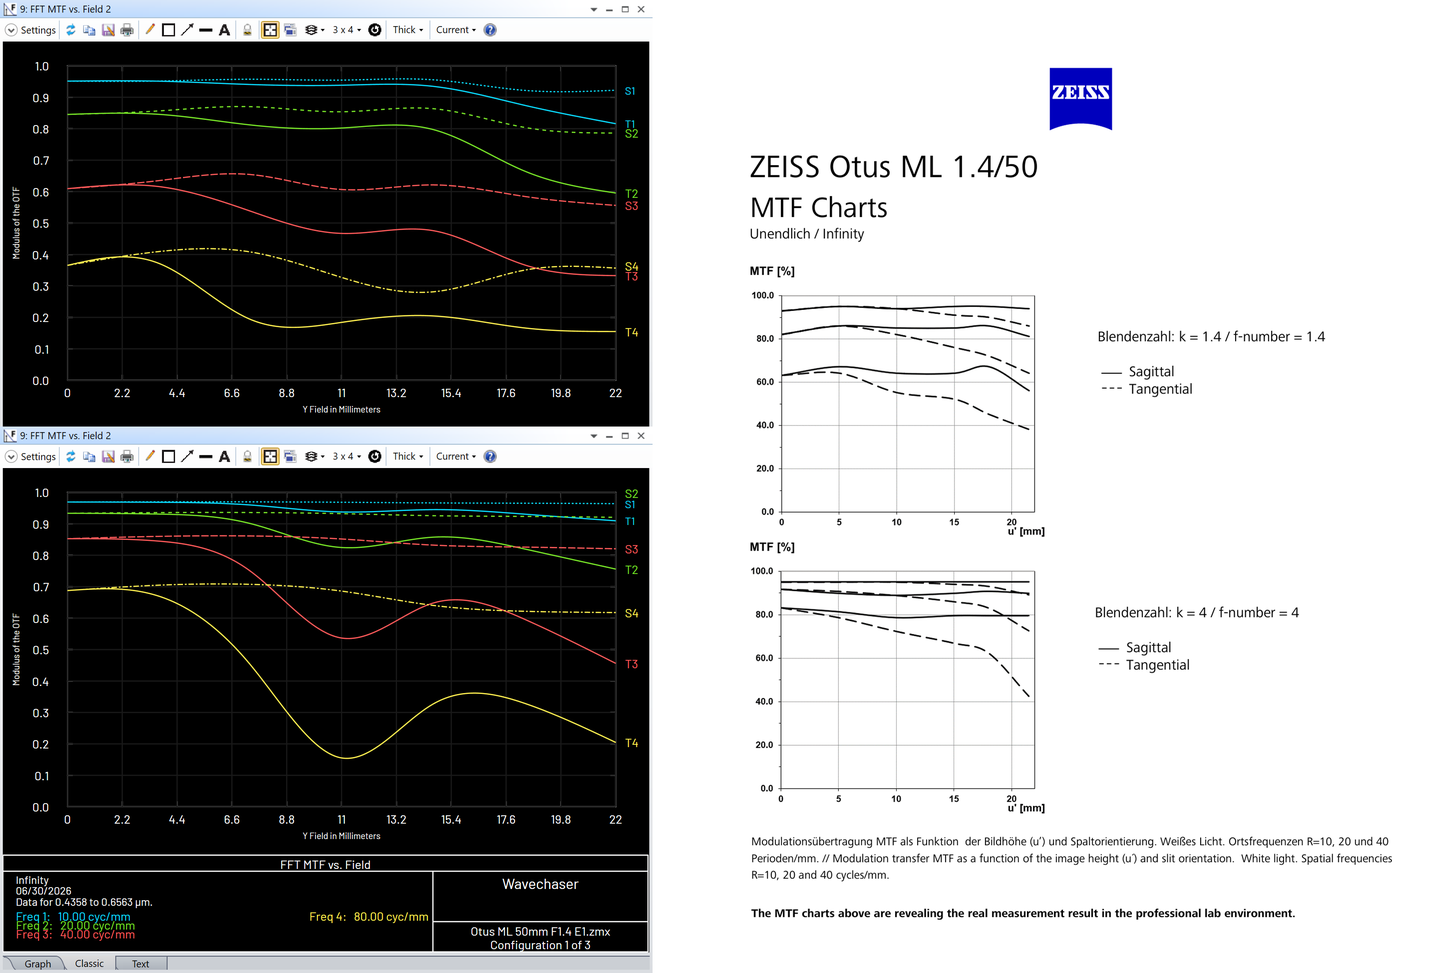This screenshot has width=1440, height=973.
Task: Choose the rectangle draw tool in top window
Action: (168, 30)
